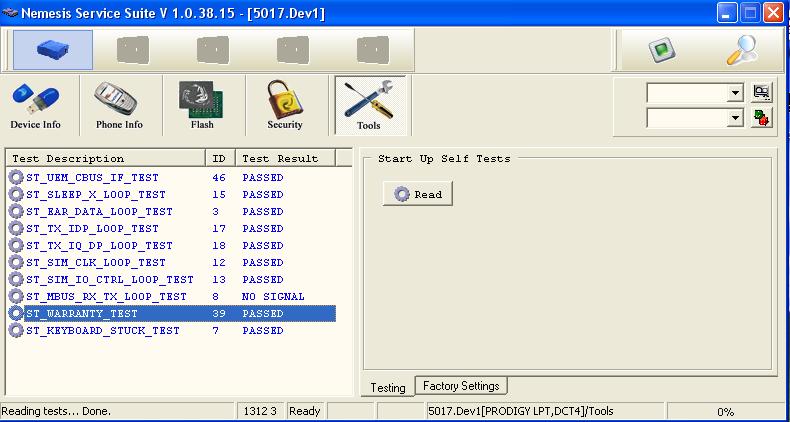Click gear icon of ST_UEM_CBUS_IF_TEST

coord(16,177)
